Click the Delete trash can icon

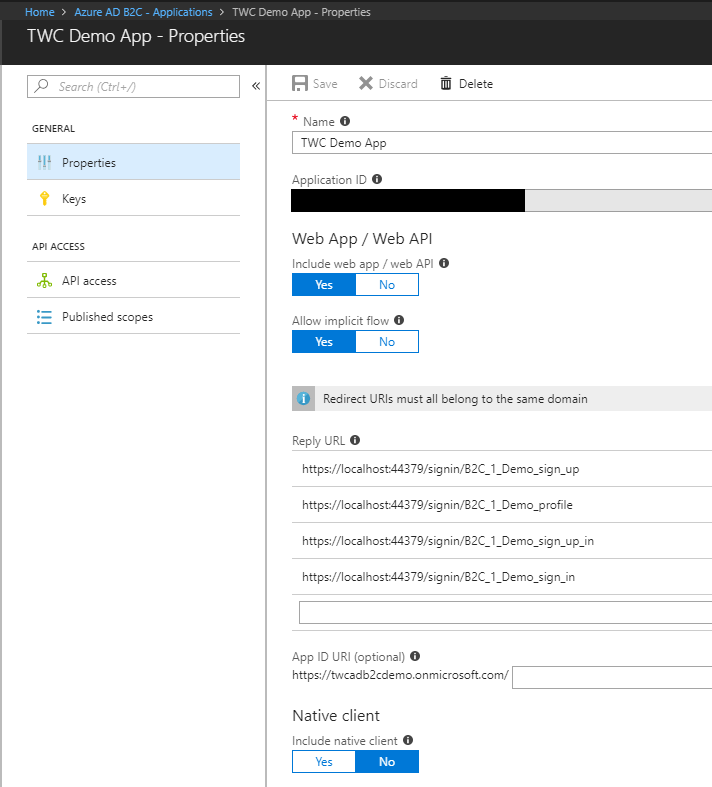[446, 83]
